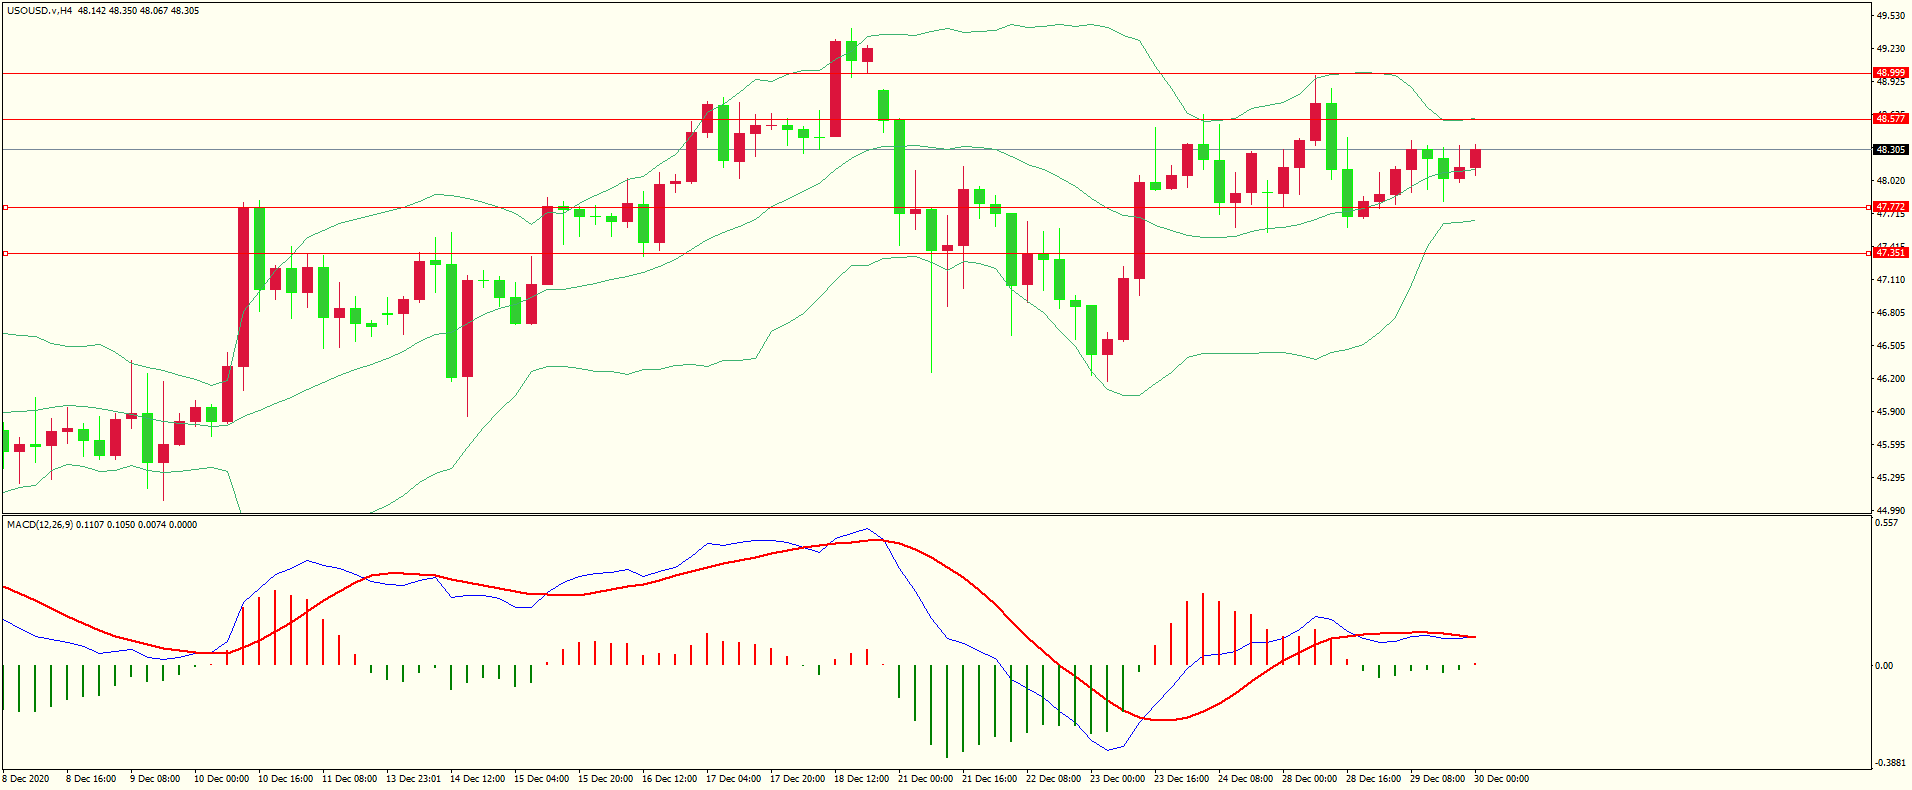The image size is (1912, 790).
Task: Click the 13 Dec 23:01 time label
Action: click(413, 779)
